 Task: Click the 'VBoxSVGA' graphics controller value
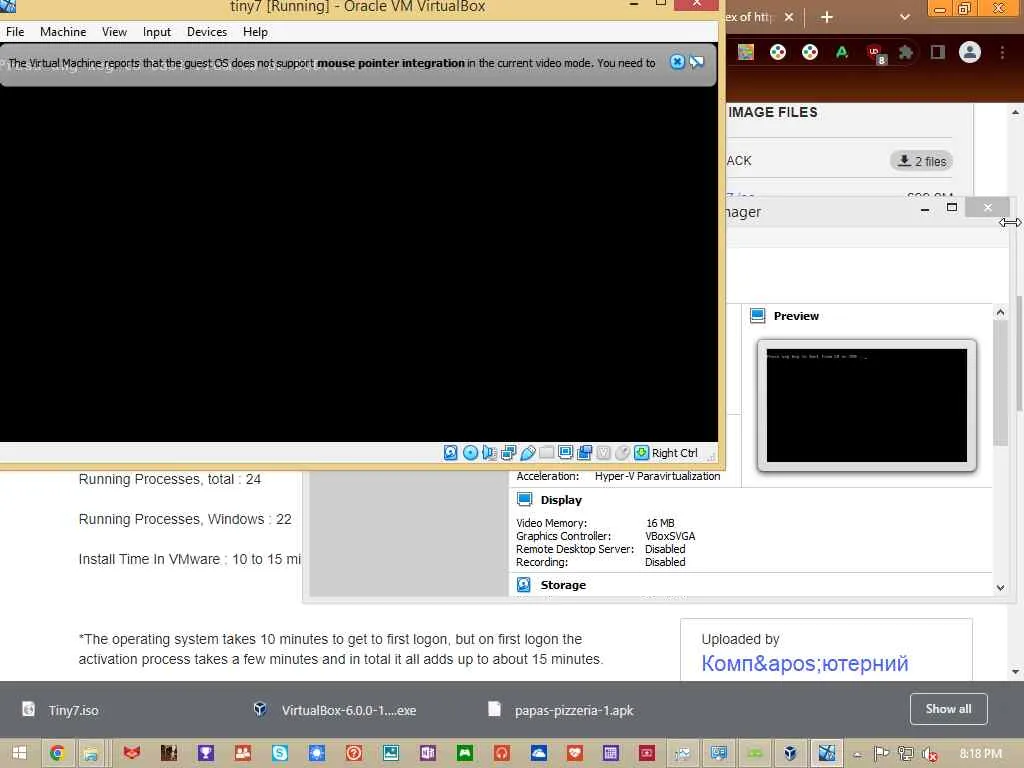670,536
